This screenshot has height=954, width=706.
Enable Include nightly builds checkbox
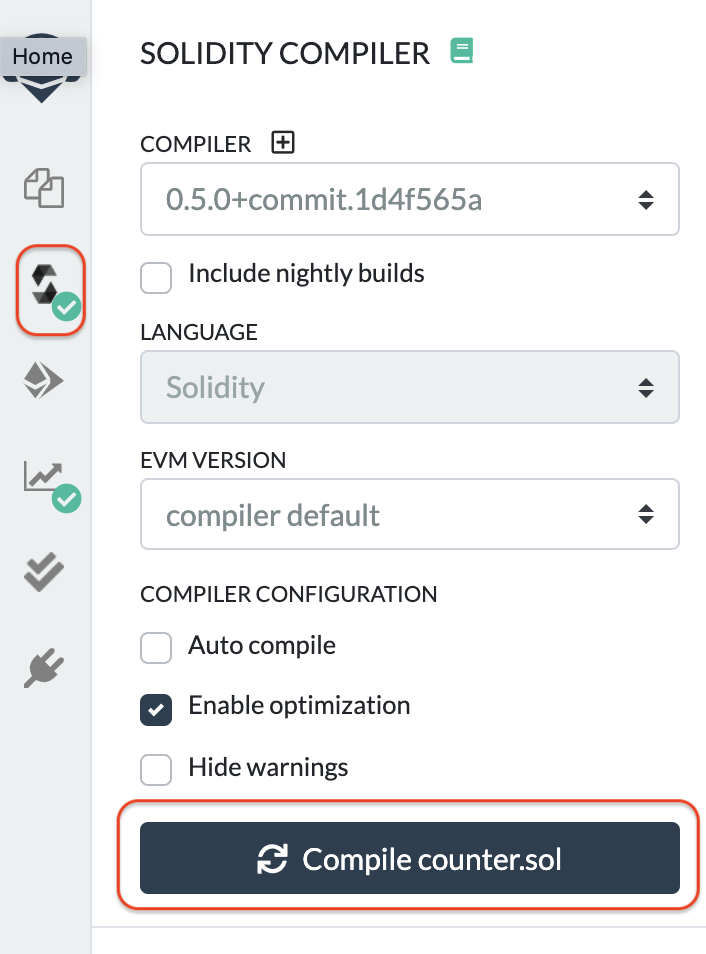pos(156,277)
